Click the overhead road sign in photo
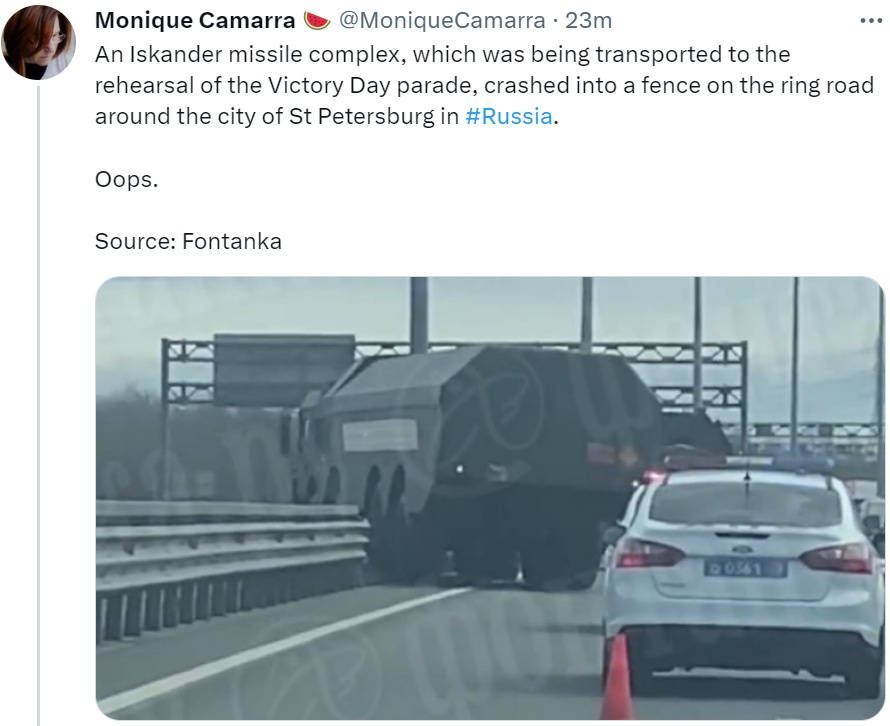Image resolution: width=890 pixels, height=726 pixels. click(284, 370)
